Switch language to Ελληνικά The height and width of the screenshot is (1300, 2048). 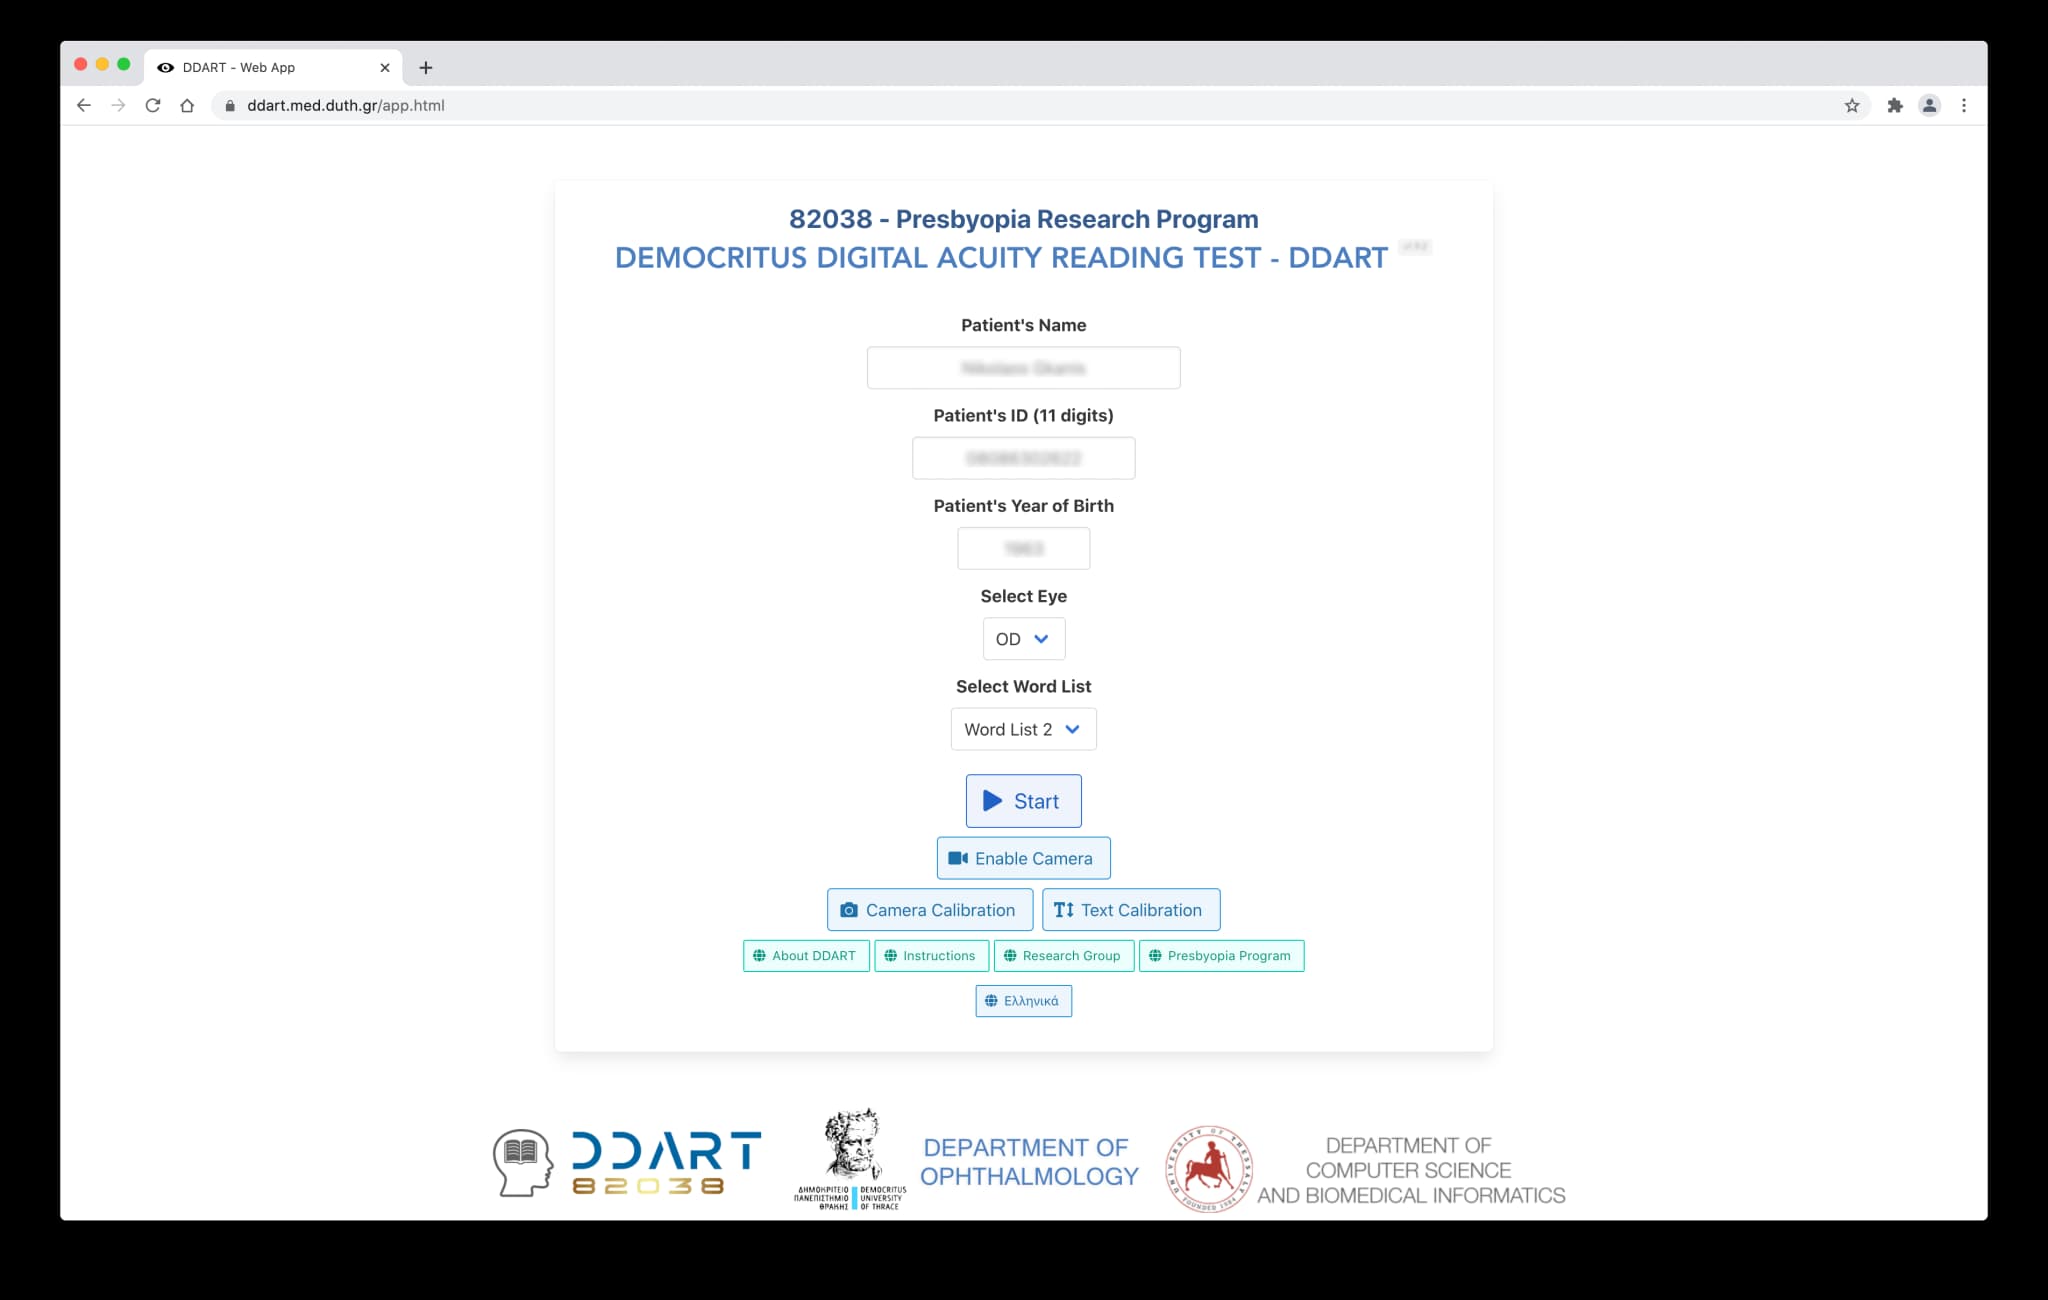pyautogui.click(x=1023, y=1001)
